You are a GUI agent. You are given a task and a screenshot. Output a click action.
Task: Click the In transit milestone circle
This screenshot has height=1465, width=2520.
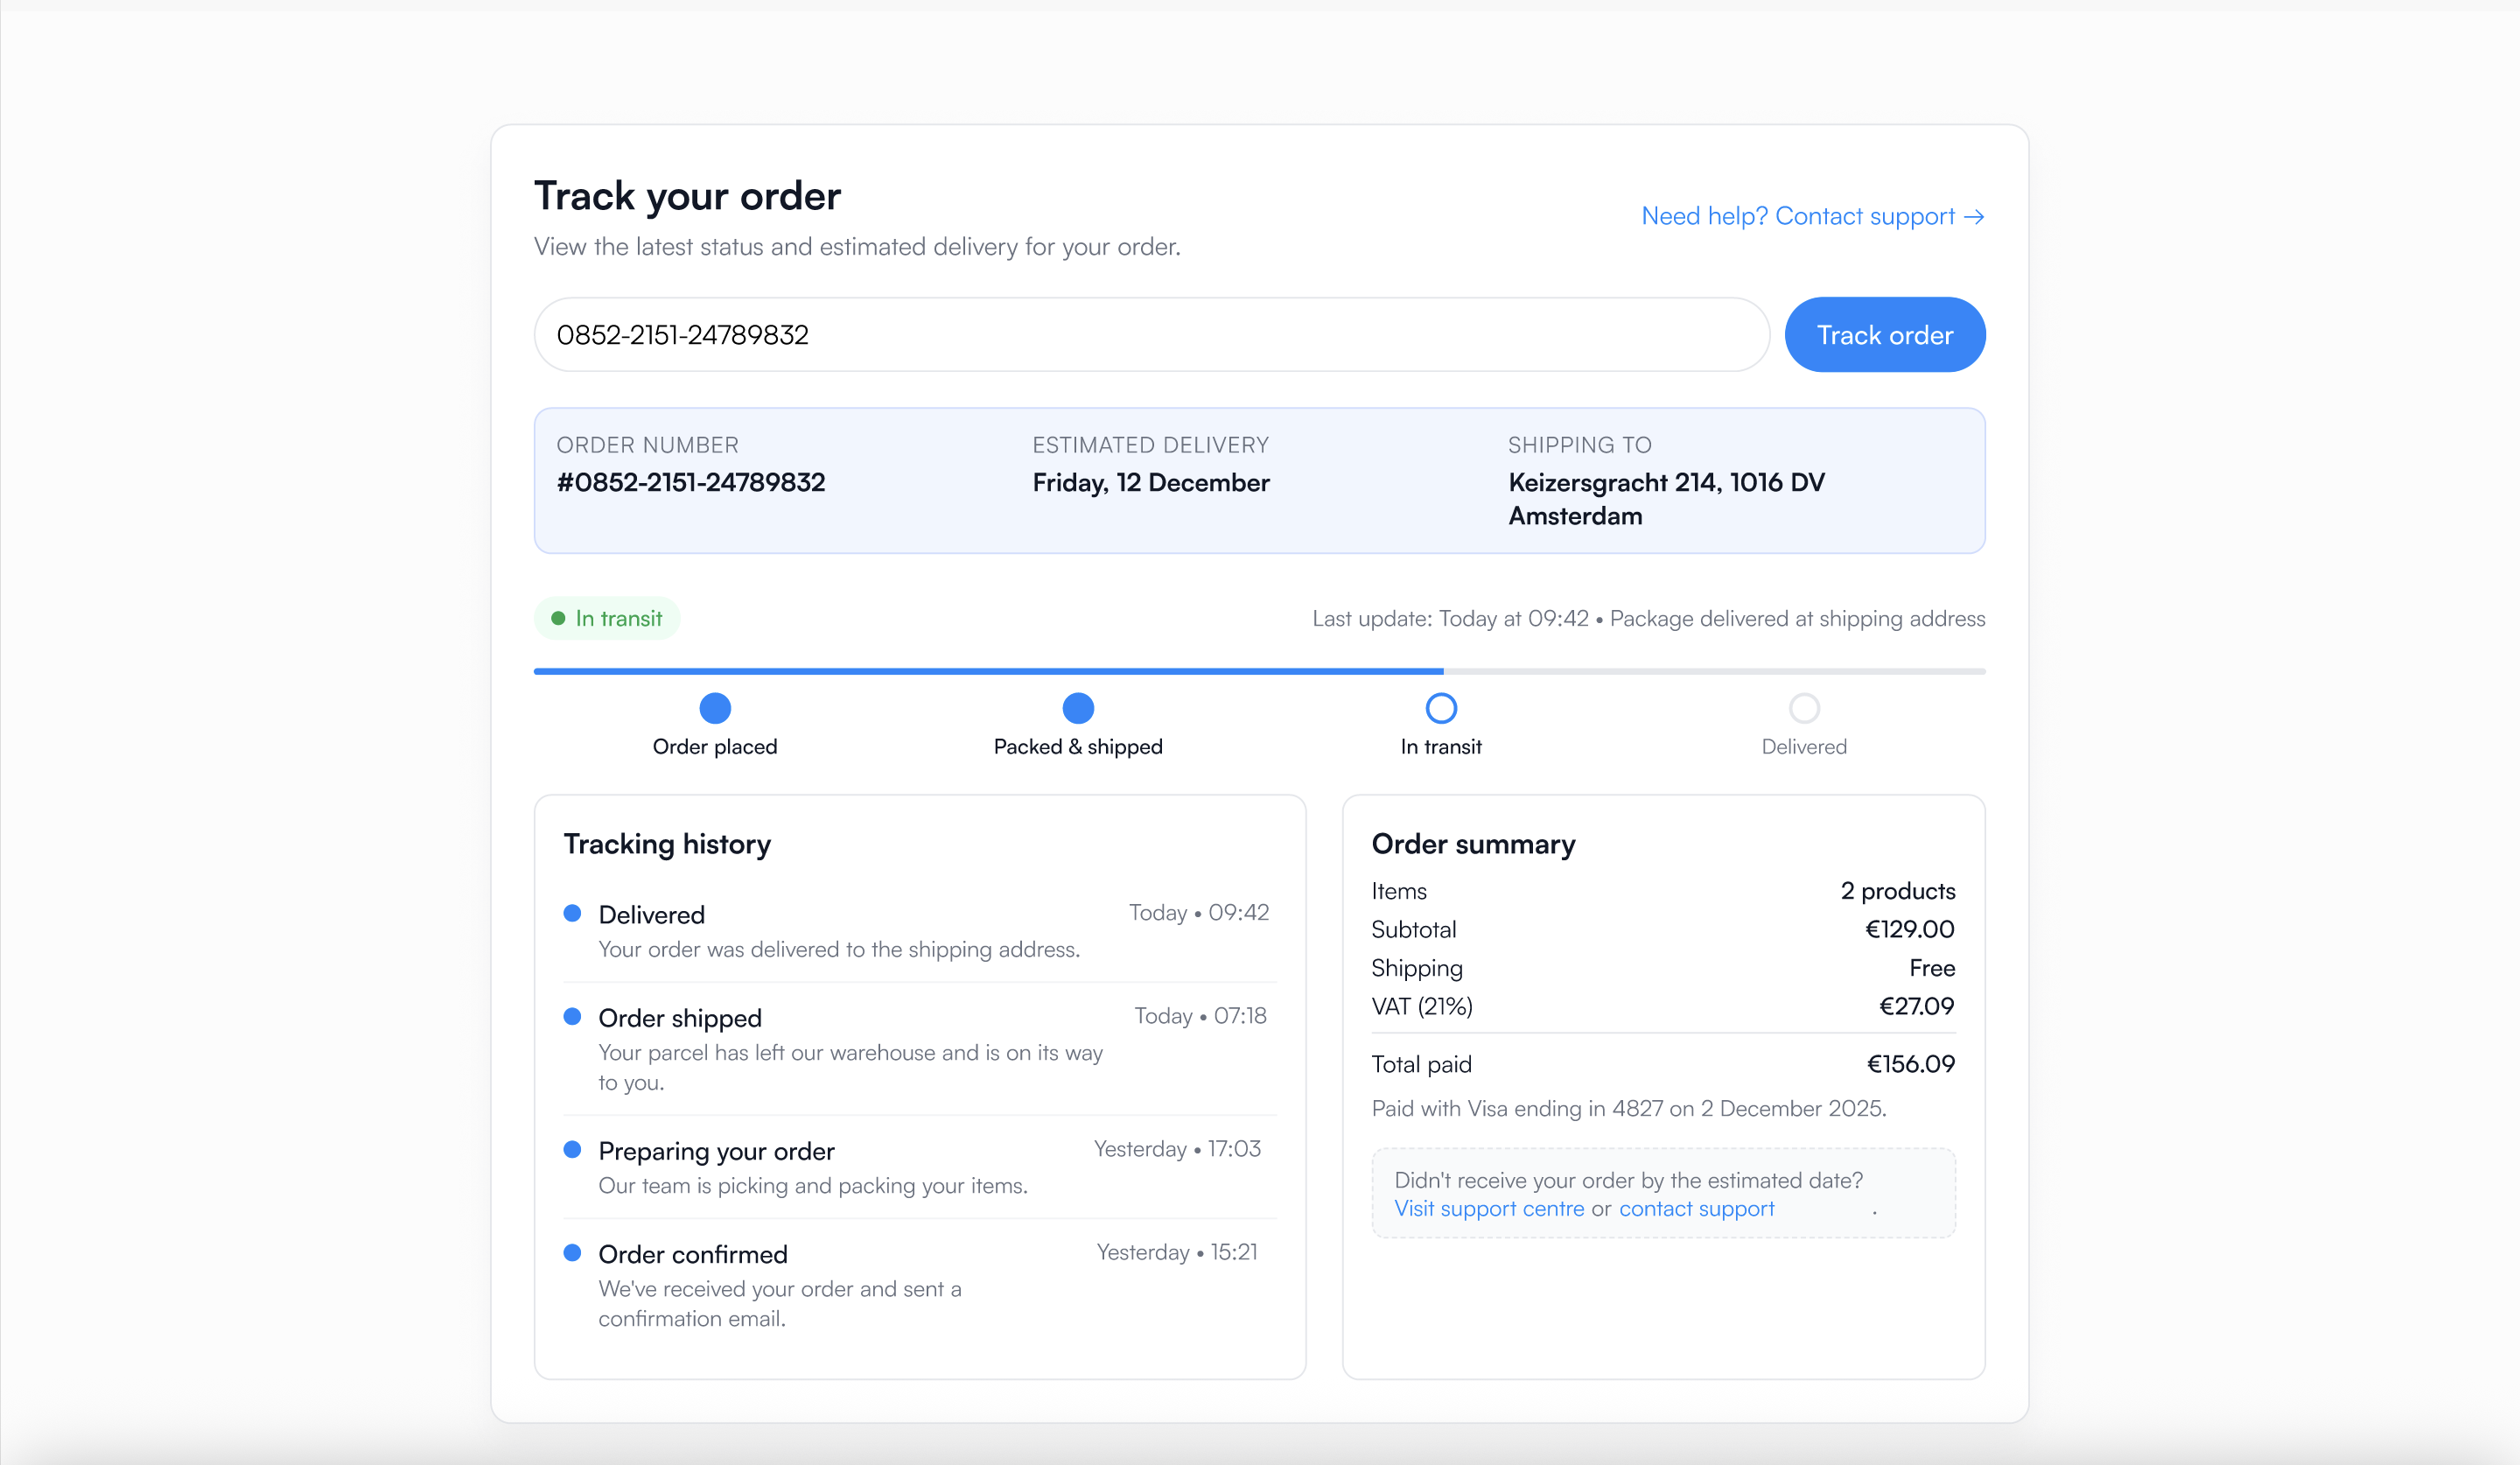pyautogui.click(x=1440, y=707)
